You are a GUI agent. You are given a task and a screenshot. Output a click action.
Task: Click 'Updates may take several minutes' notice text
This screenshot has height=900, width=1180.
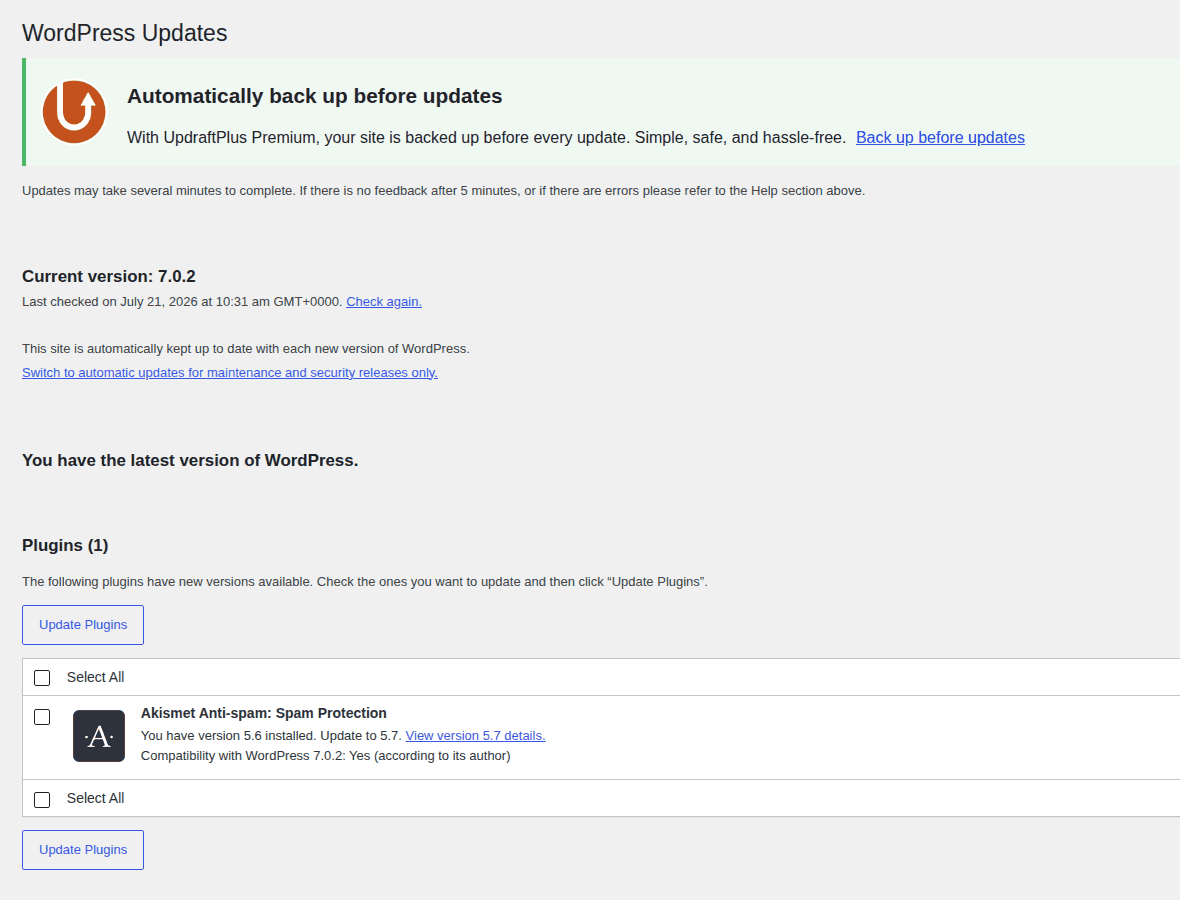[443, 191]
